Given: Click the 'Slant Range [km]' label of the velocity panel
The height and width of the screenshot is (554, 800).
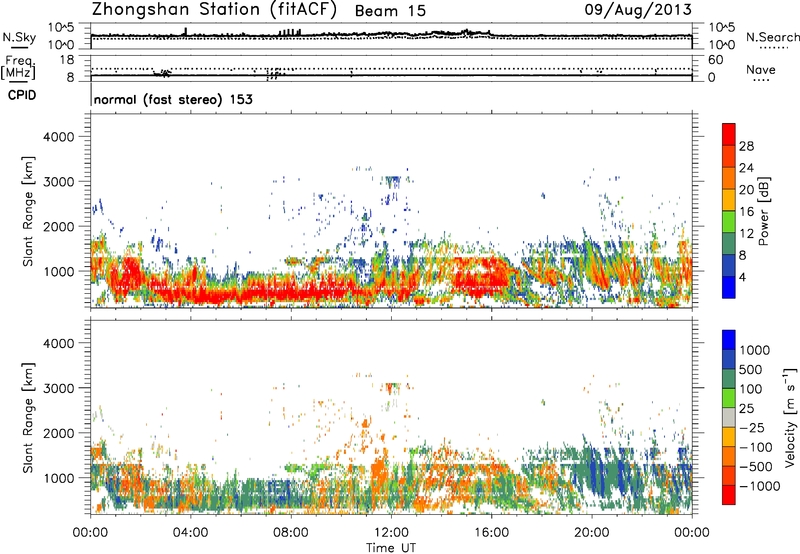Looking at the screenshot, I should [28, 417].
